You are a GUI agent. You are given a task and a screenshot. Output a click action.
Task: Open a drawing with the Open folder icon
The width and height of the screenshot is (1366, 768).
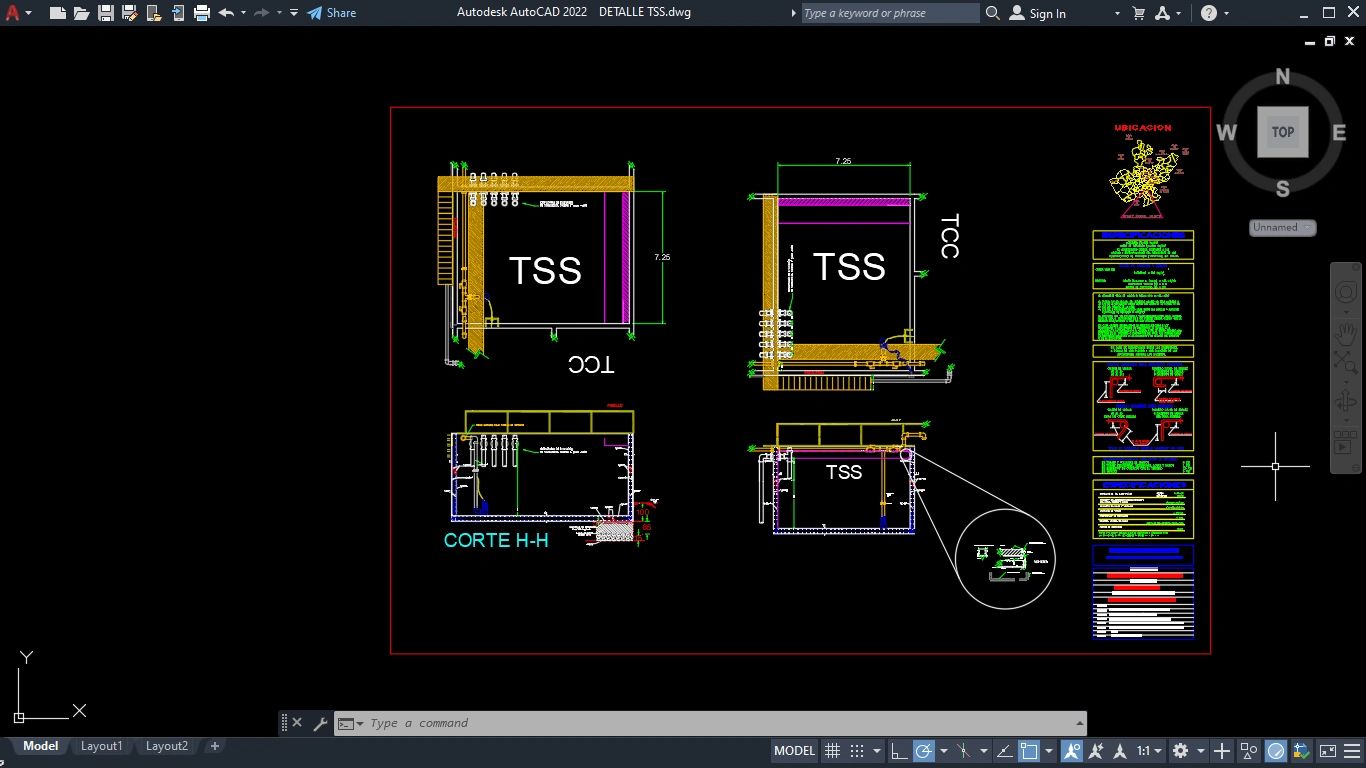(x=81, y=13)
